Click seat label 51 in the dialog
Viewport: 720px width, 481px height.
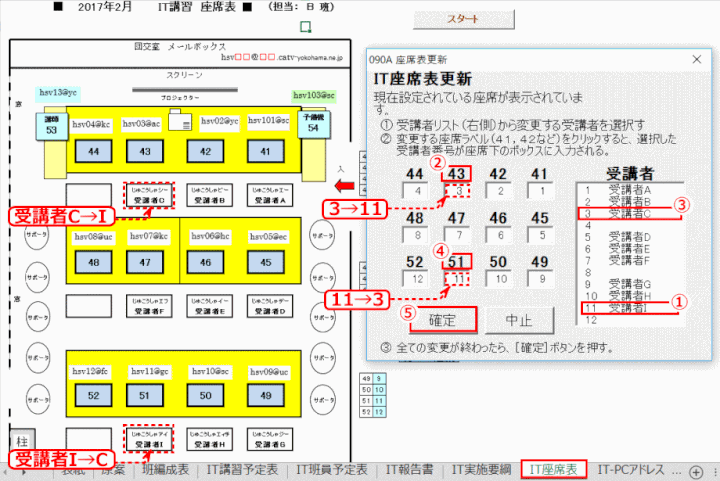[x=456, y=262]
